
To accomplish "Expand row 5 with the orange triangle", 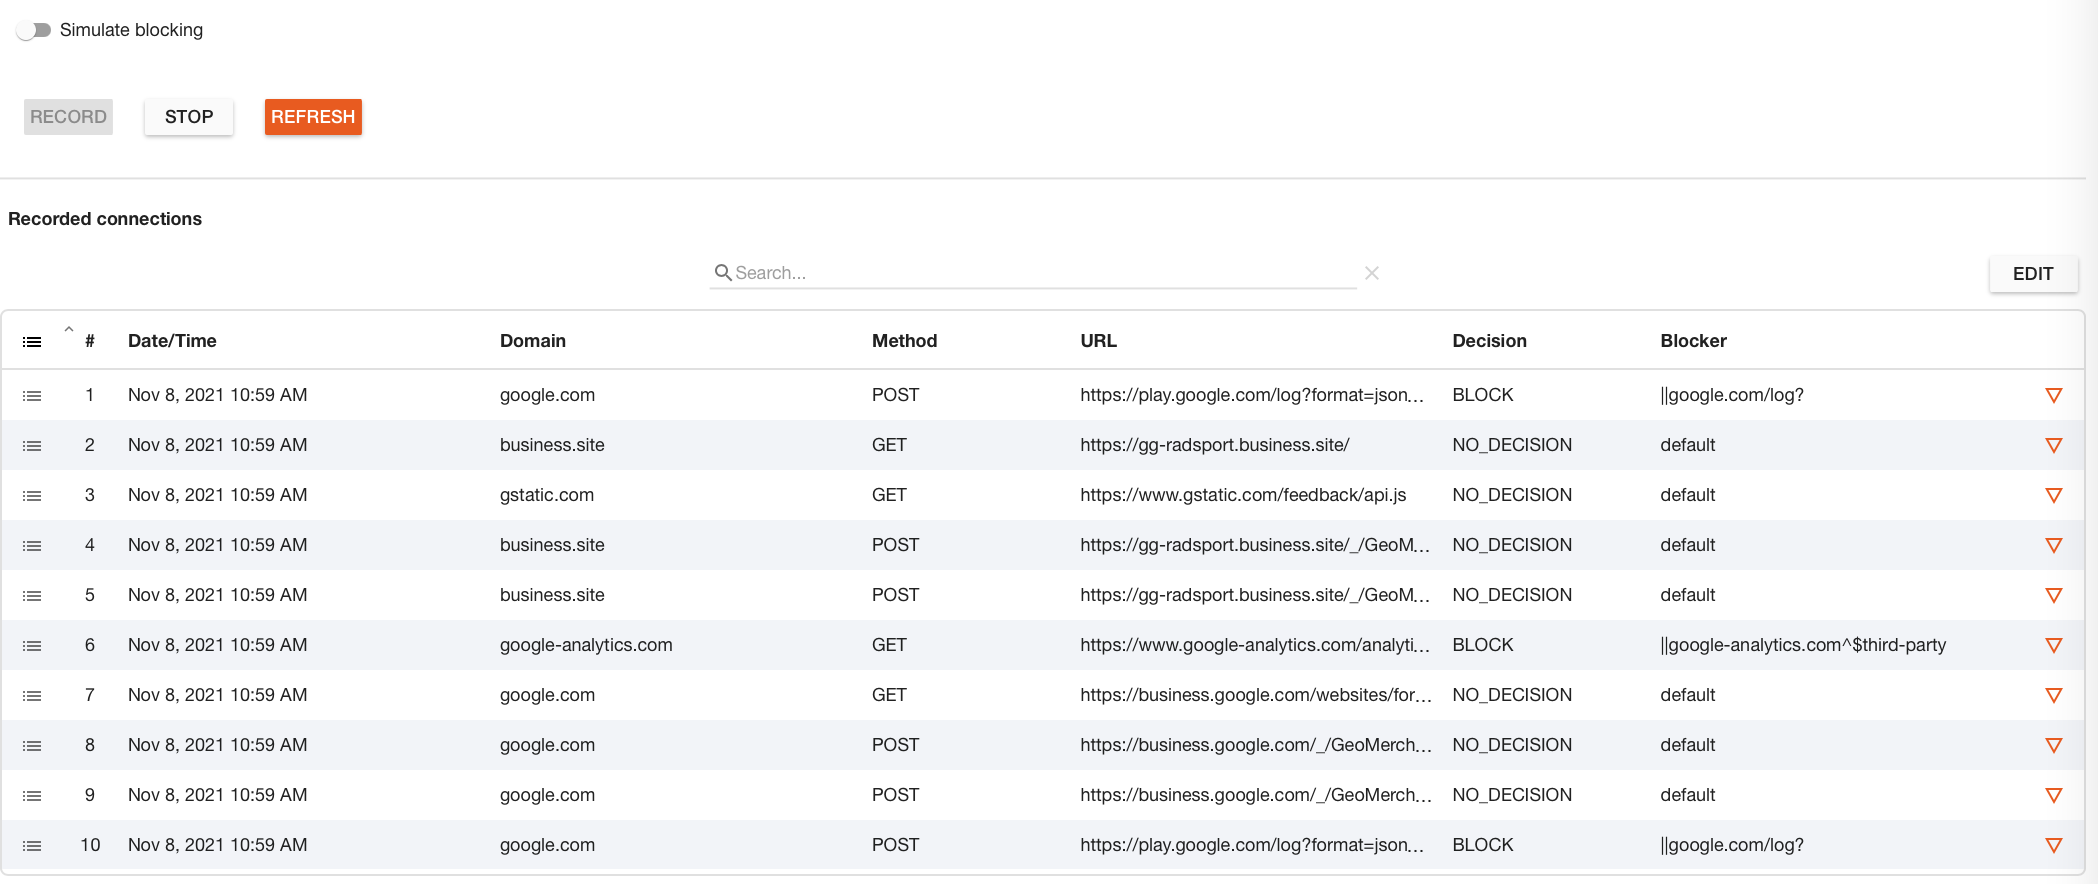I will pyautogui.click(x=2054, y=596).
